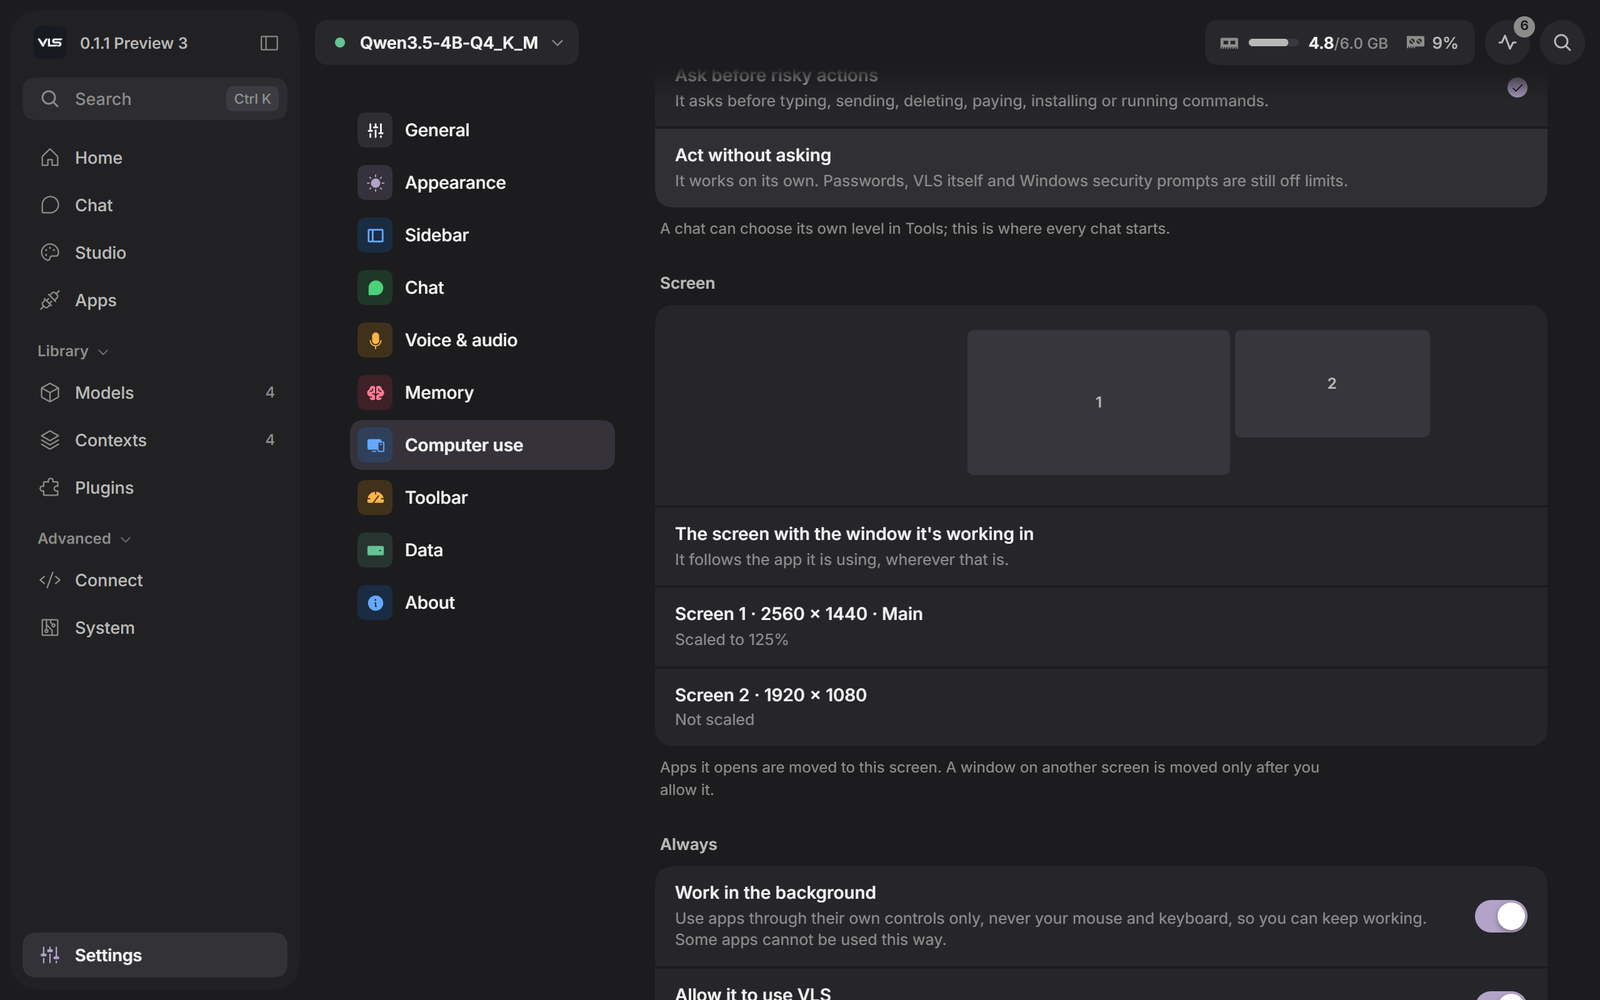Open Appearance settings sun icon
The width and height of the screenshot is (1600, 1000).
pyautogui.click(x=375, y=183)
